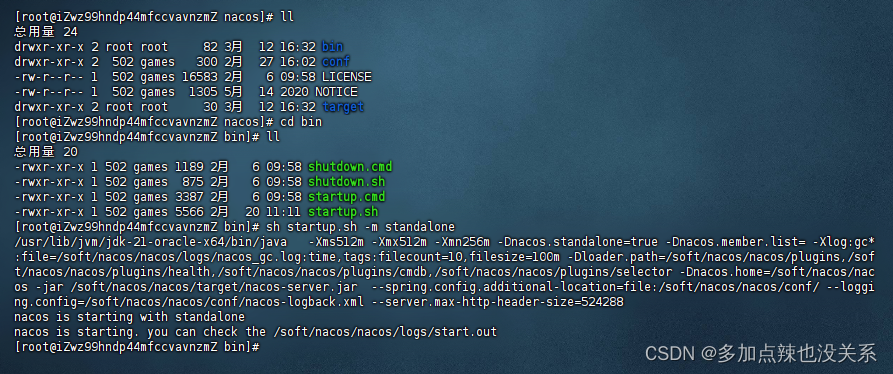Click the startup.sh file entry
Viewport: 893px width, 374px height.
click(343, 212)
